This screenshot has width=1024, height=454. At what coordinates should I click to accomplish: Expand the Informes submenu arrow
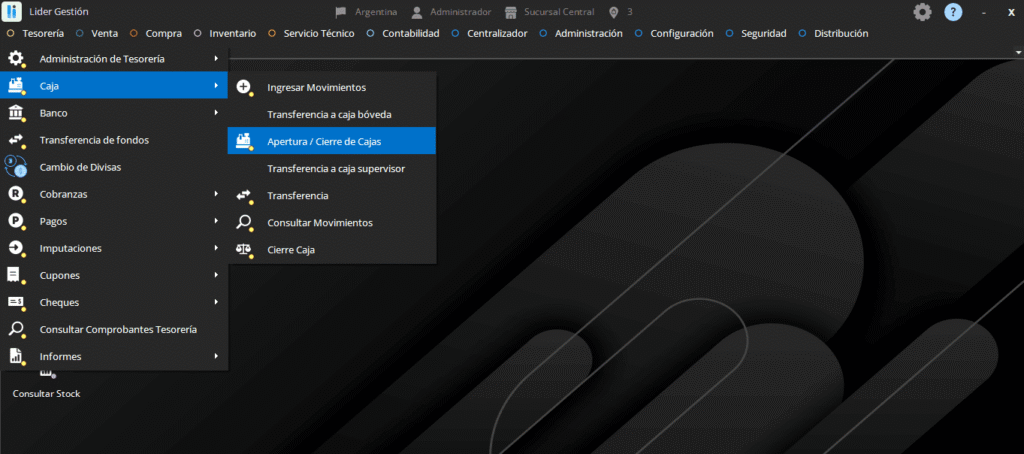pyautogui.click(x=216, y=356)
